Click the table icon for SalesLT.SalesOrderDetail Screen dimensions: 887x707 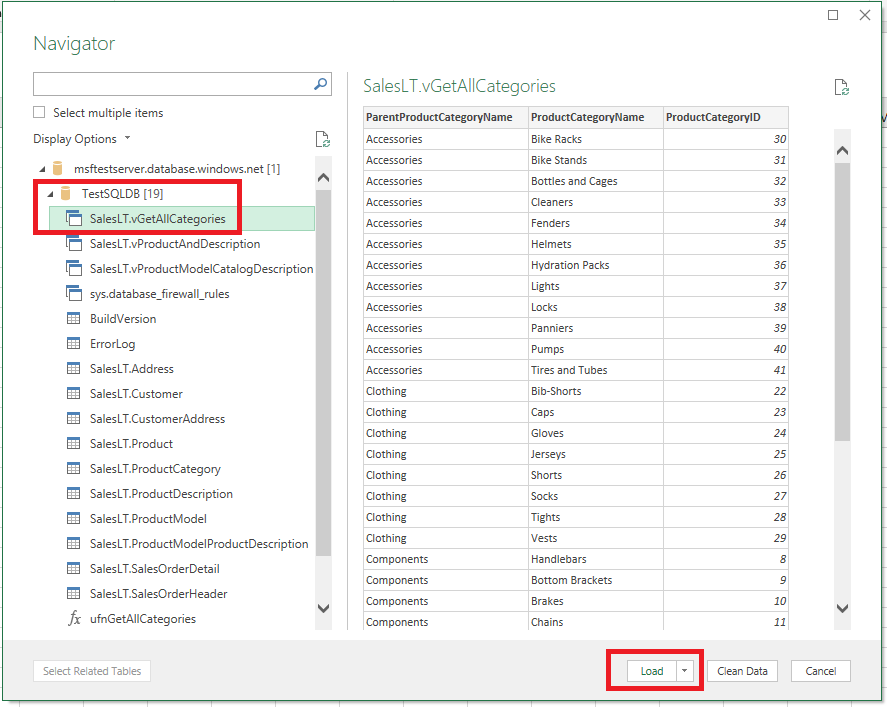point(74,568)
